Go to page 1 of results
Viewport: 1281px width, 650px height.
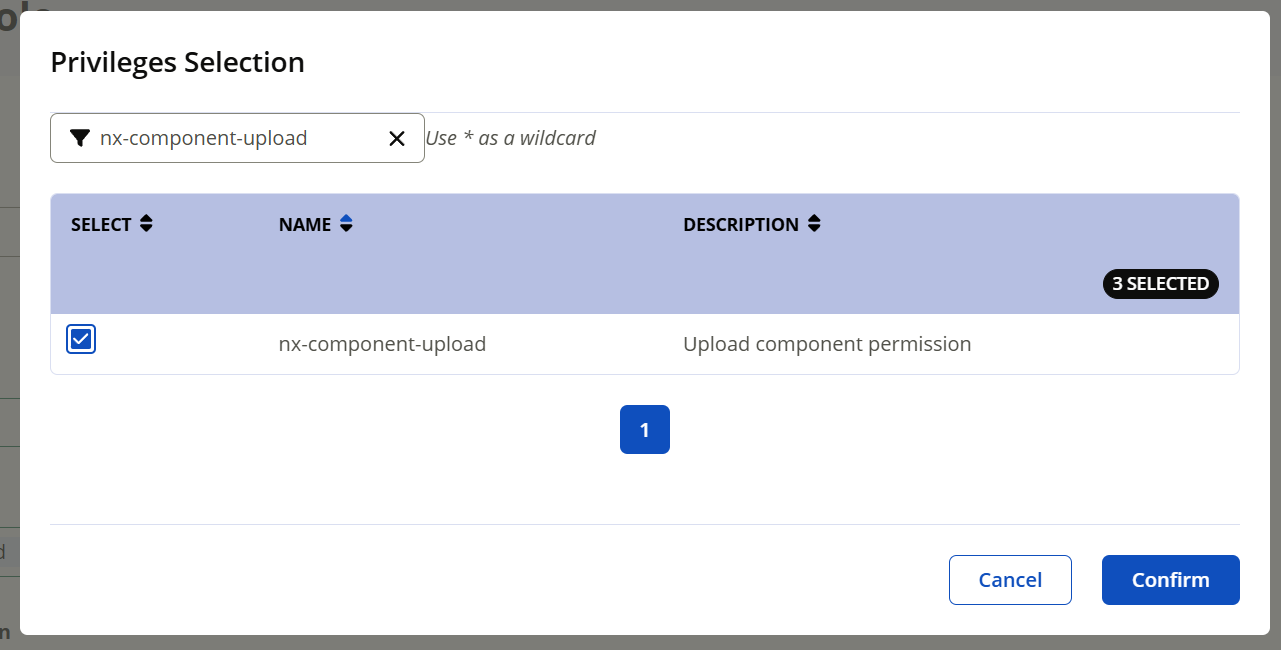[645, 430]
